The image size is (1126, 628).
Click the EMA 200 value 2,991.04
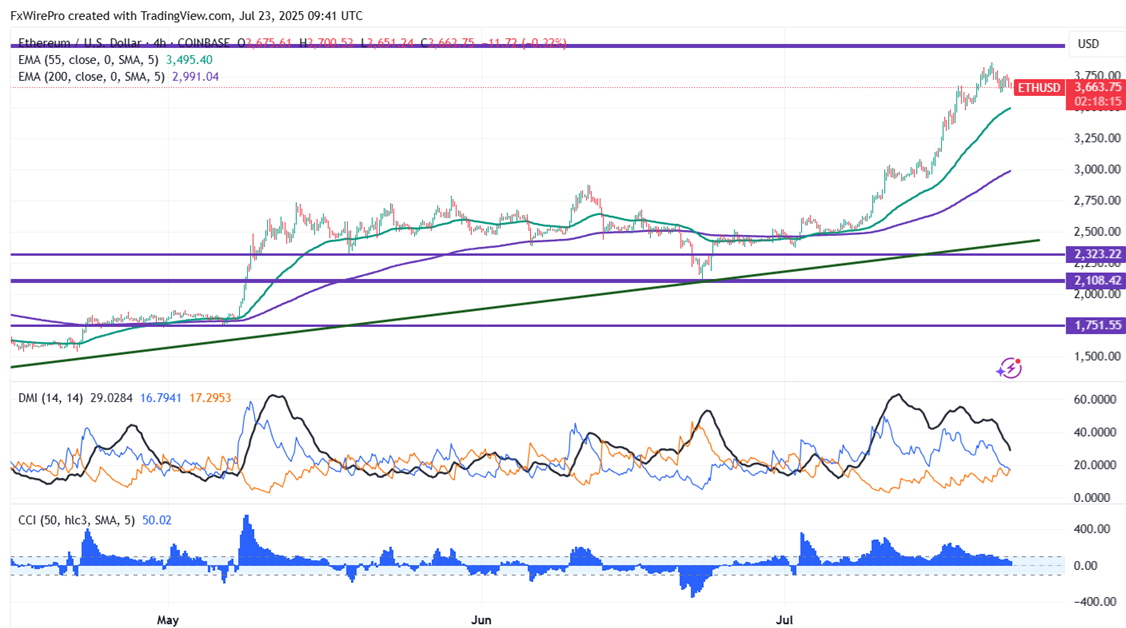coord(195,77)
